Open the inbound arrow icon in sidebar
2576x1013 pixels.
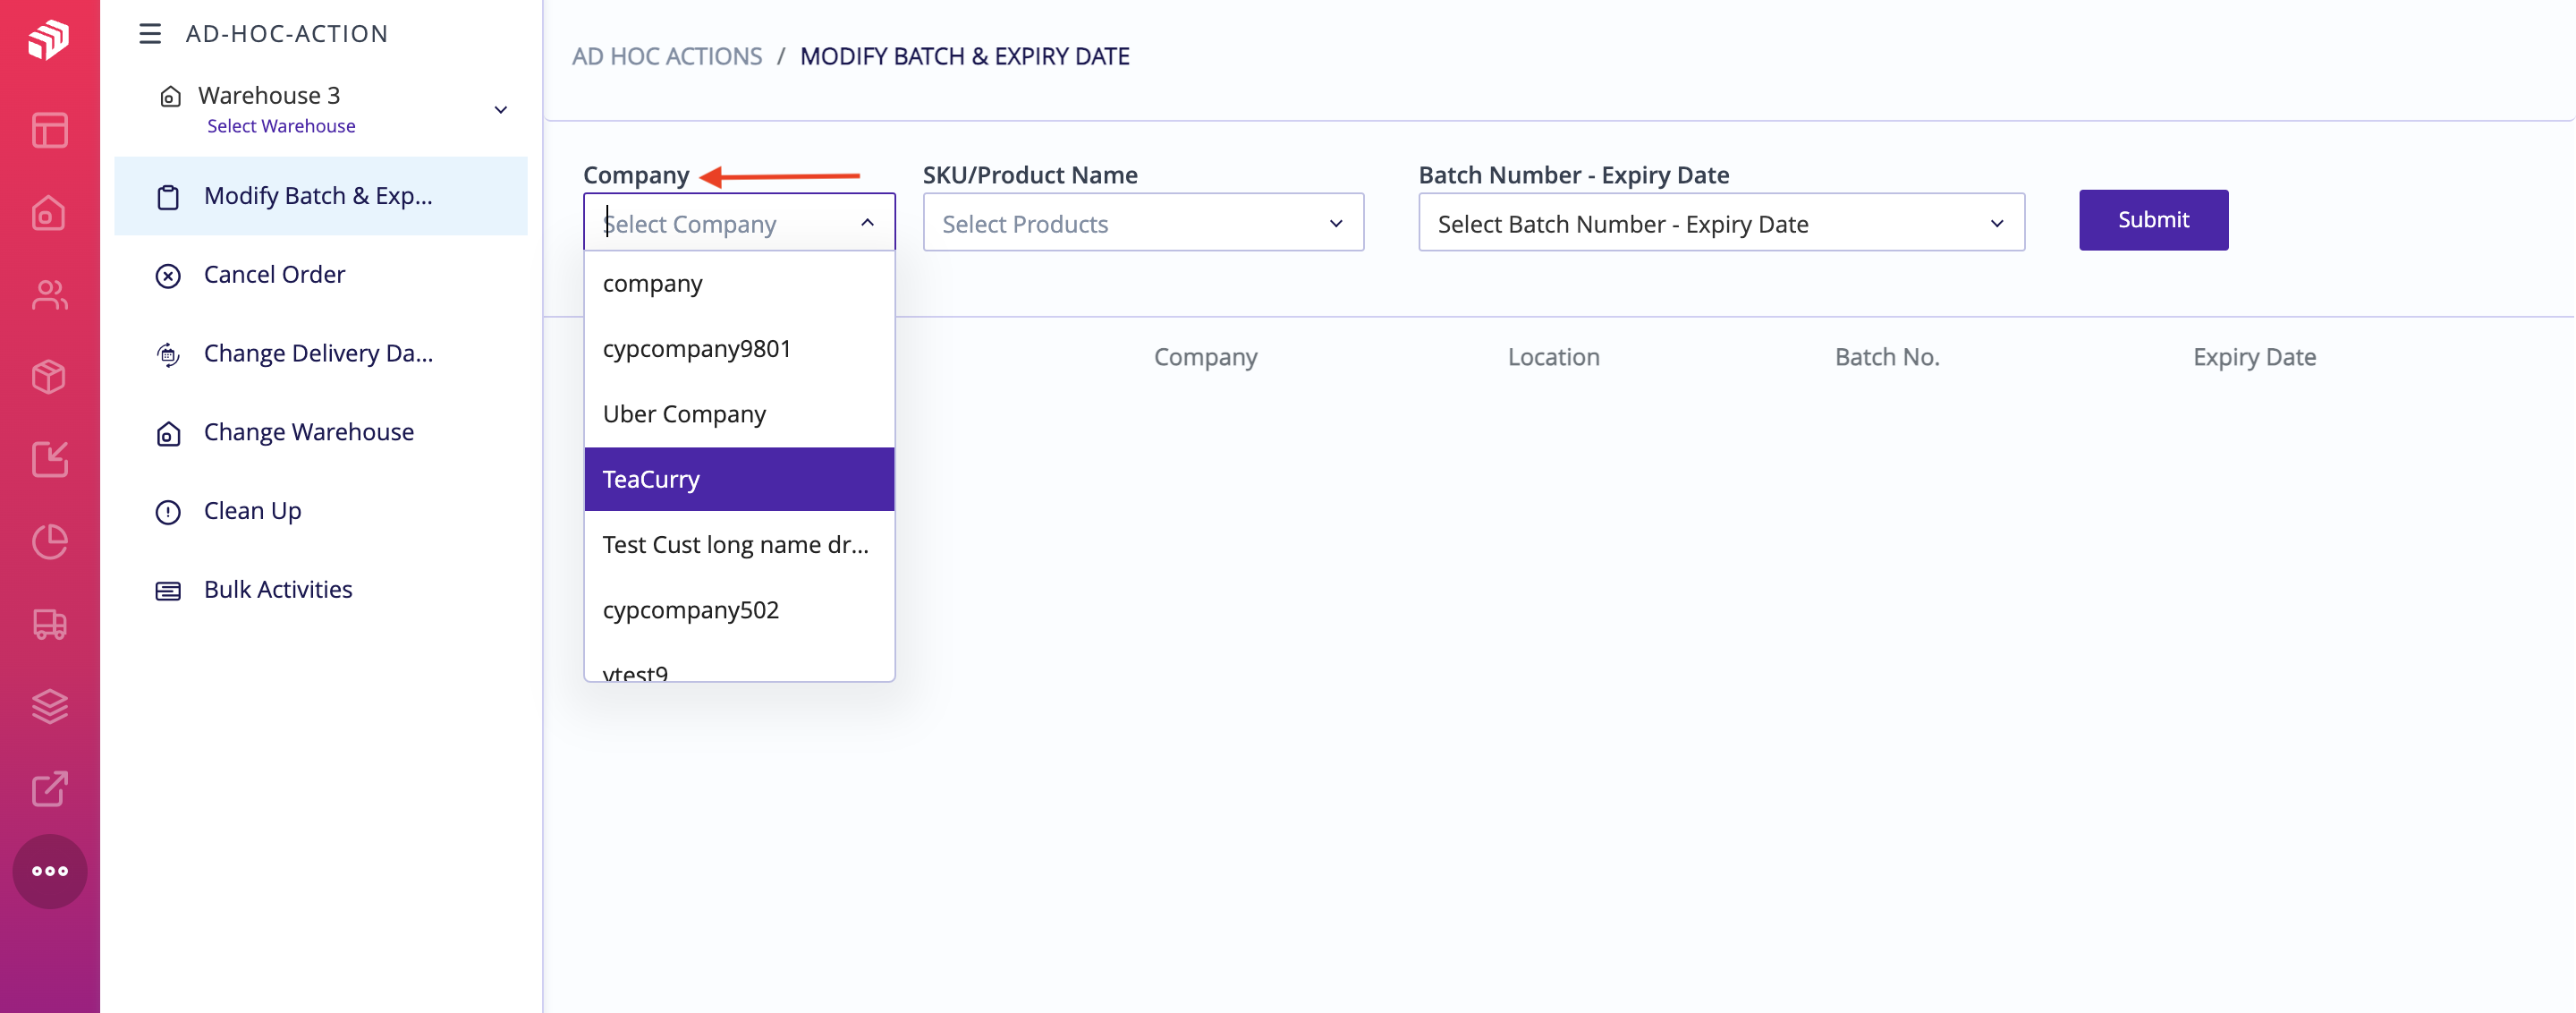49,459
